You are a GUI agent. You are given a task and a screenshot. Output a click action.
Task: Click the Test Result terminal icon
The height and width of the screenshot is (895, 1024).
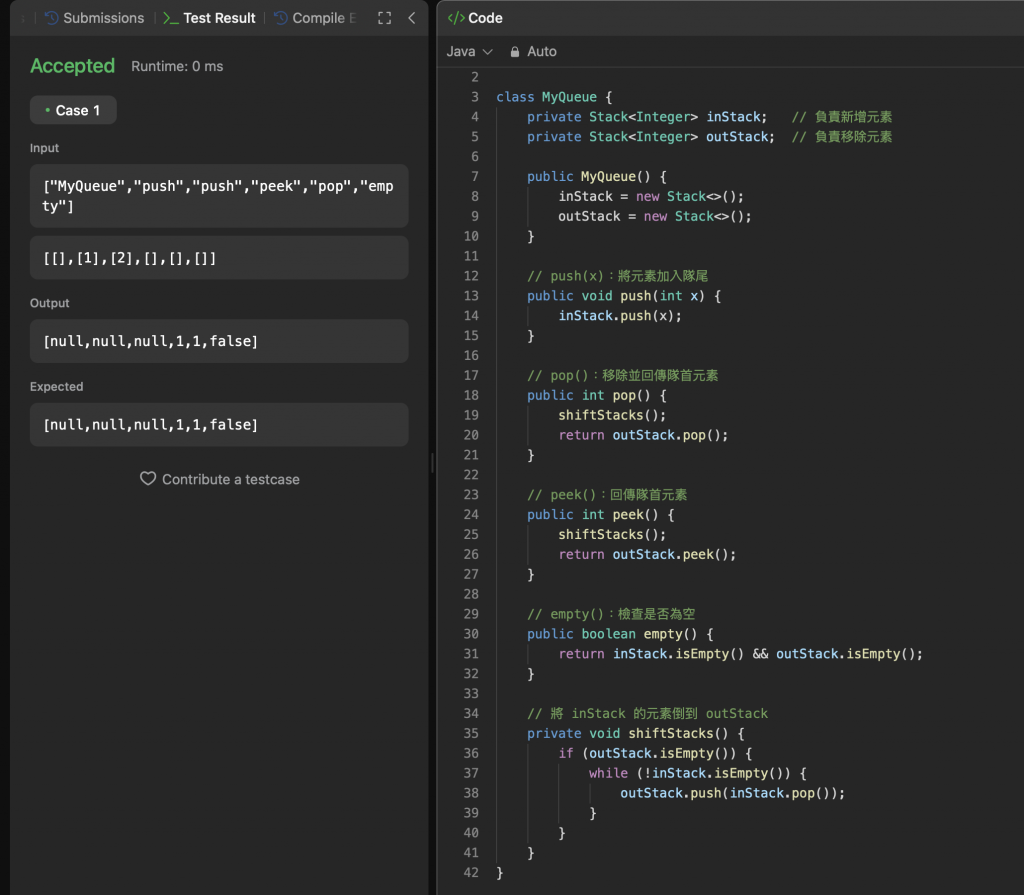click(x=170, y=18)
